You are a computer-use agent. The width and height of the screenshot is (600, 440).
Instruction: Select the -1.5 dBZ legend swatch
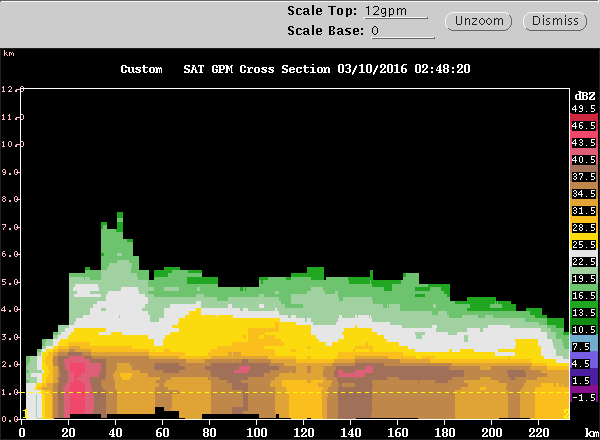click(583, 397)
